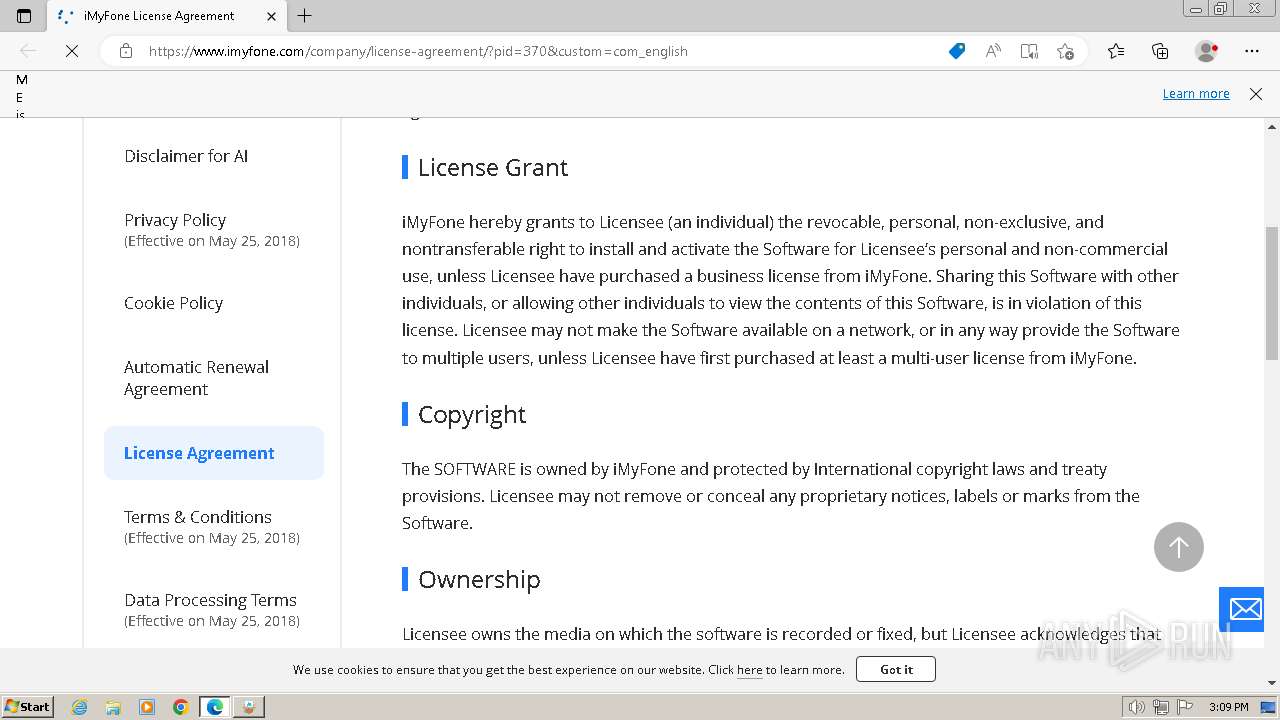
Task: Open the browser profile avatar
Action: [x=1206, y=51]
